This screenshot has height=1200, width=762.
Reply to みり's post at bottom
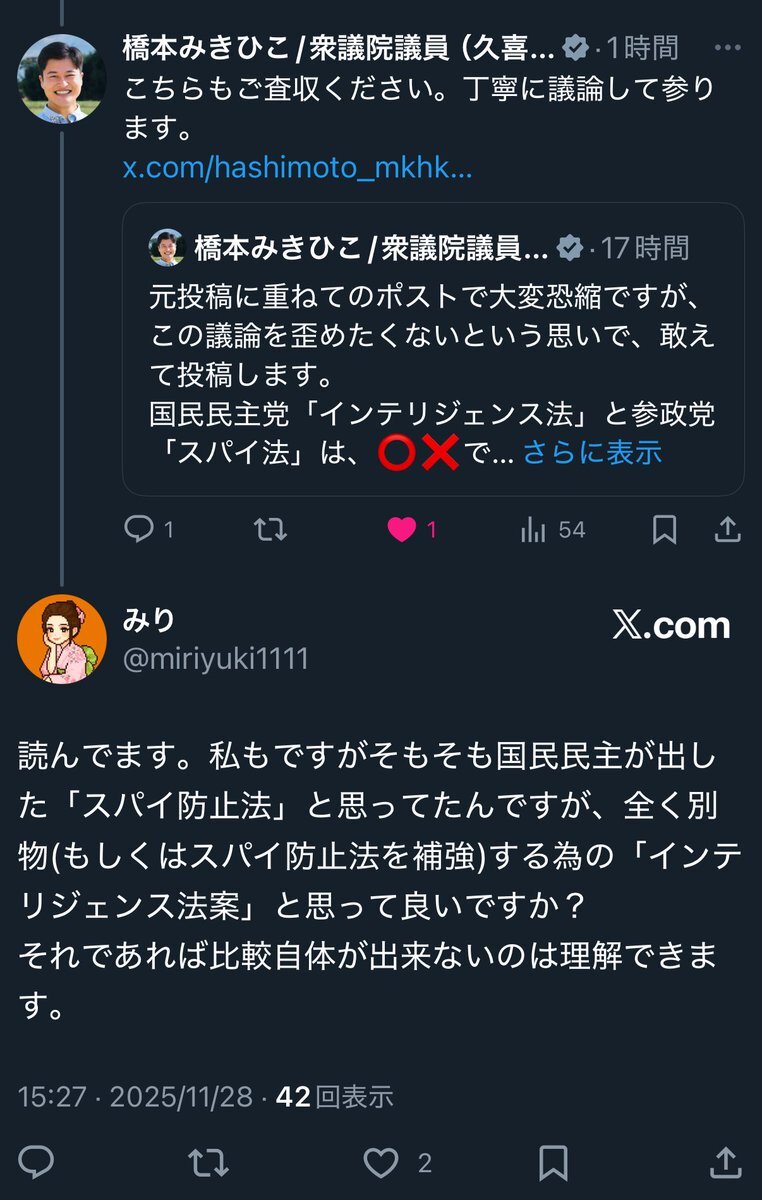(x=36, y=1162)
